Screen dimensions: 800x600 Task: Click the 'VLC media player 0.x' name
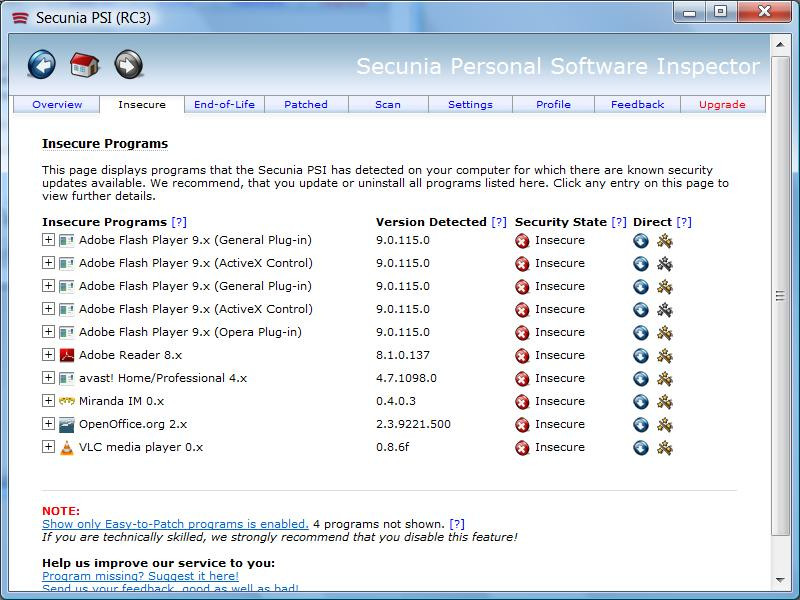coord(141,447)
